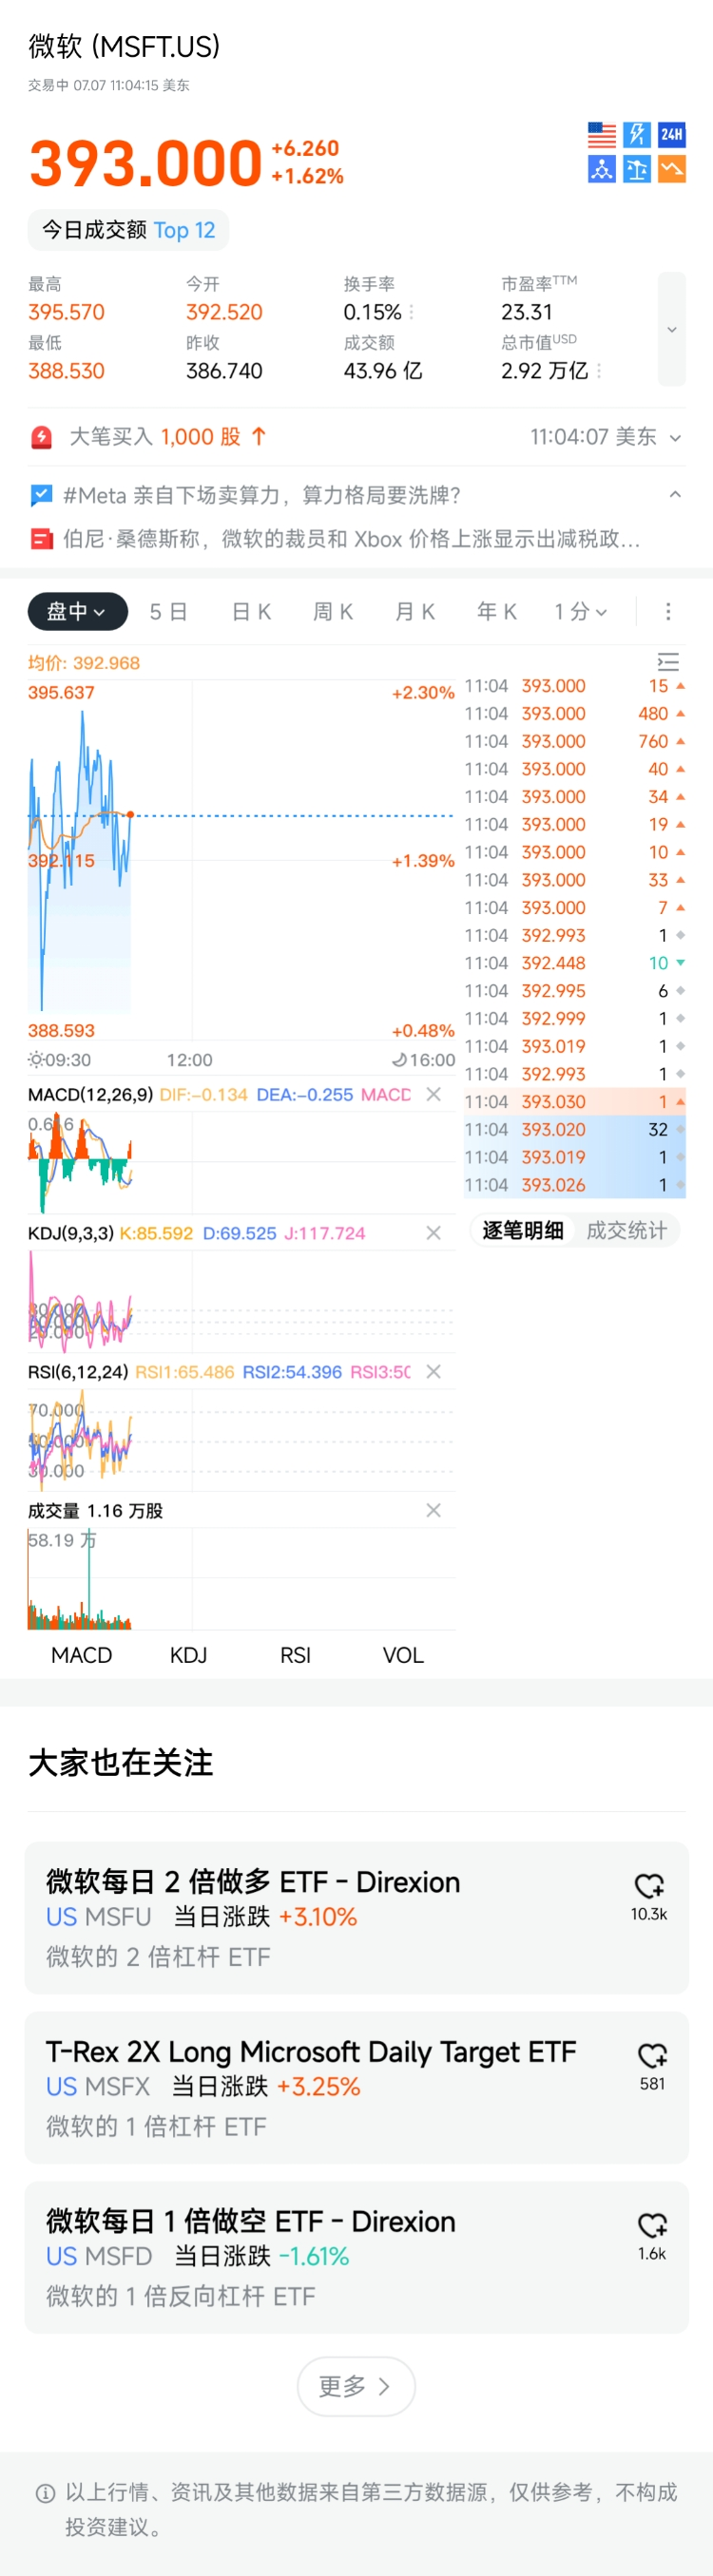
Task: Tap the intraday price chart area
Action: [x=241, y=860]
